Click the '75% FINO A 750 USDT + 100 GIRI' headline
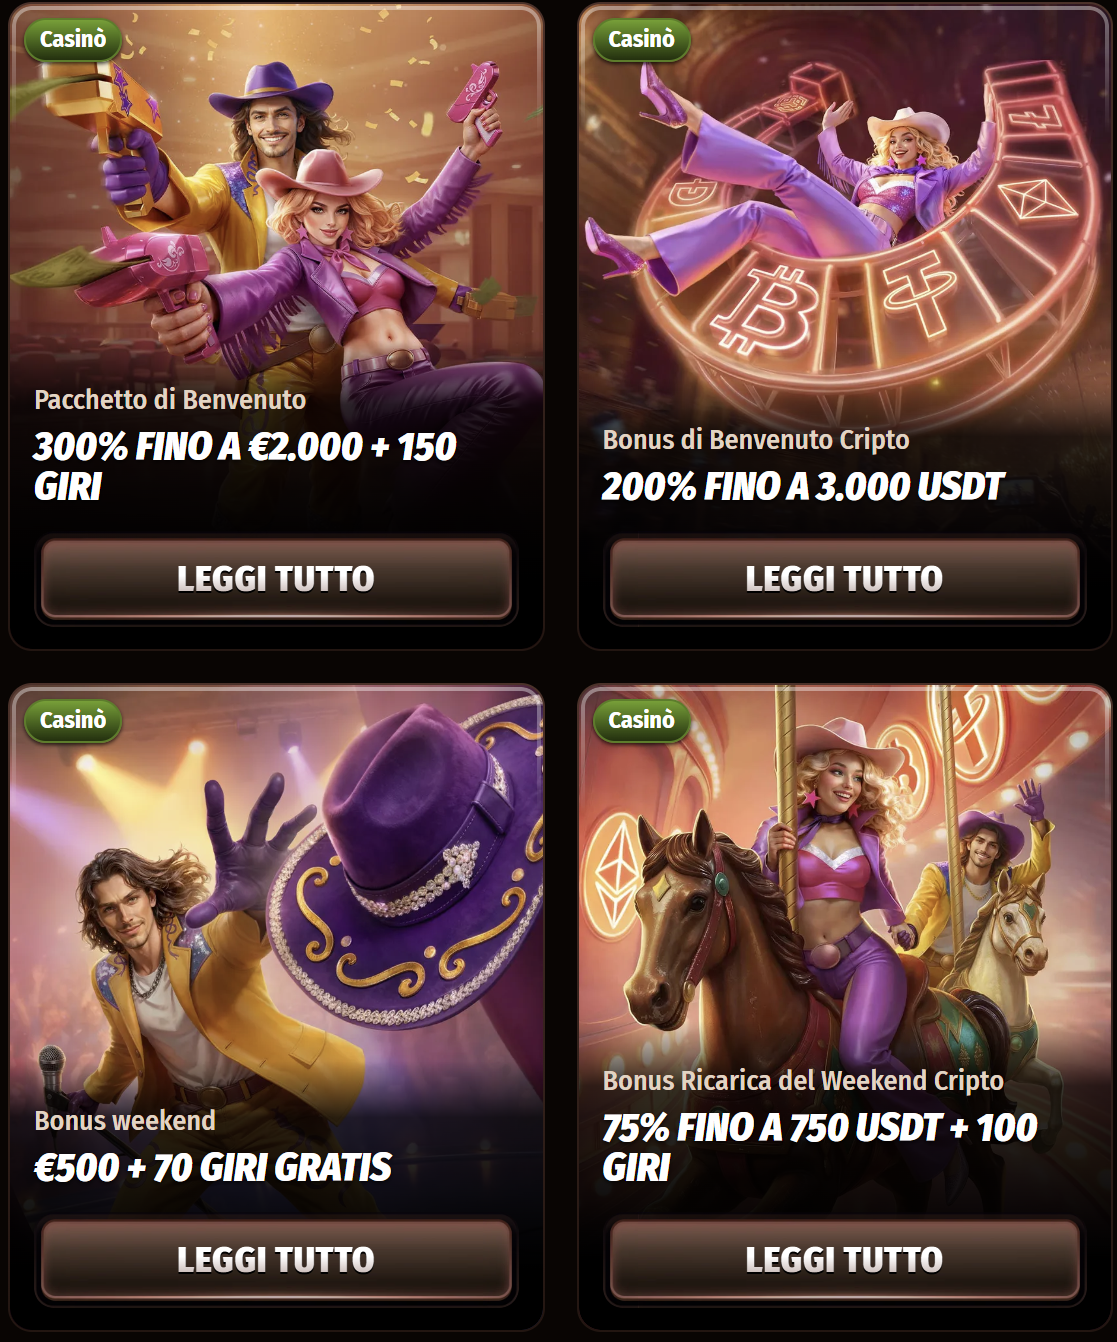Screen dimensions: 1117x1342 pos(820,1148)
